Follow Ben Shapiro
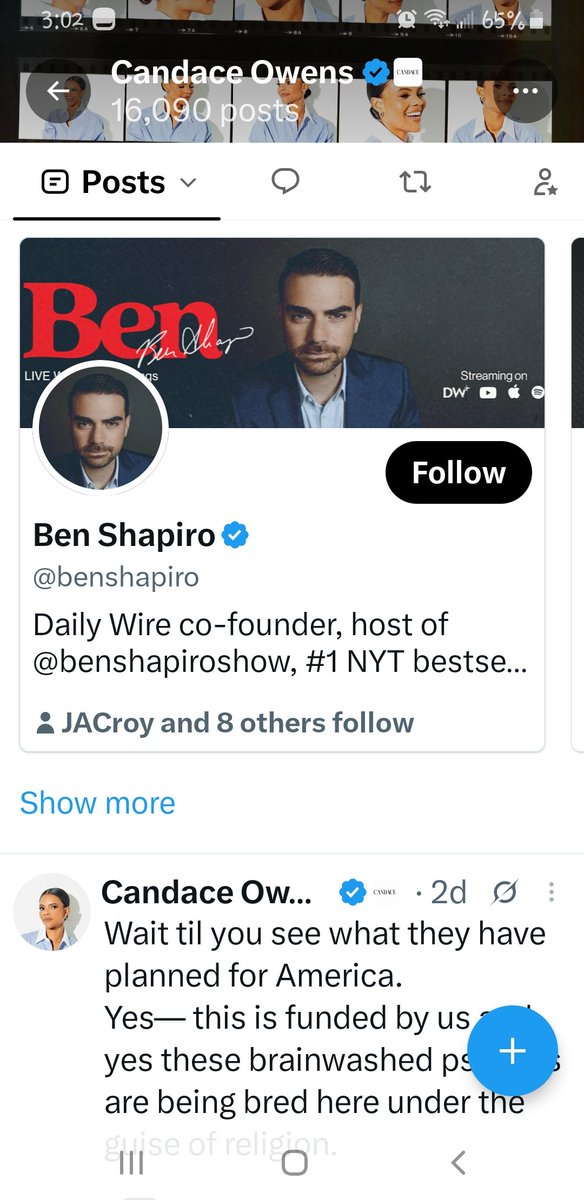 [x=459, y=472]
